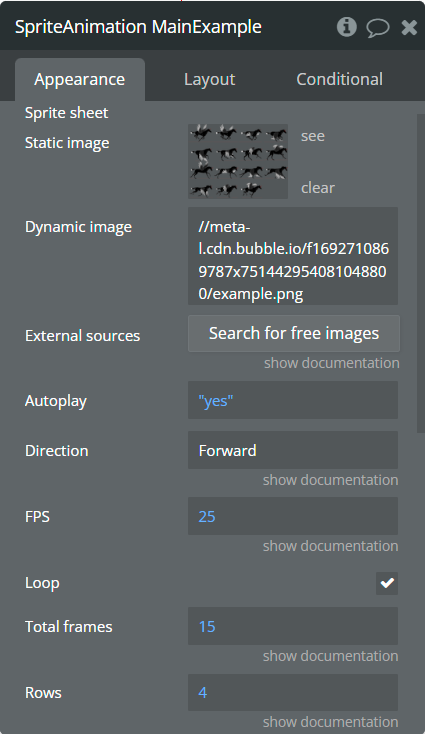Viewport: 425px width, 734px height.
Task: Switch to the Conditional tab
Action: coord(339,79)
